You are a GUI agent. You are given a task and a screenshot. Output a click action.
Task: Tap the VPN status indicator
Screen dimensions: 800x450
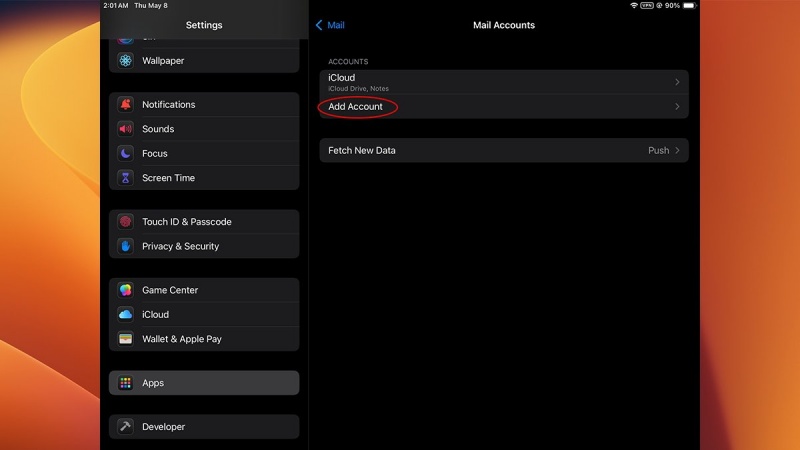coord(647,6)
